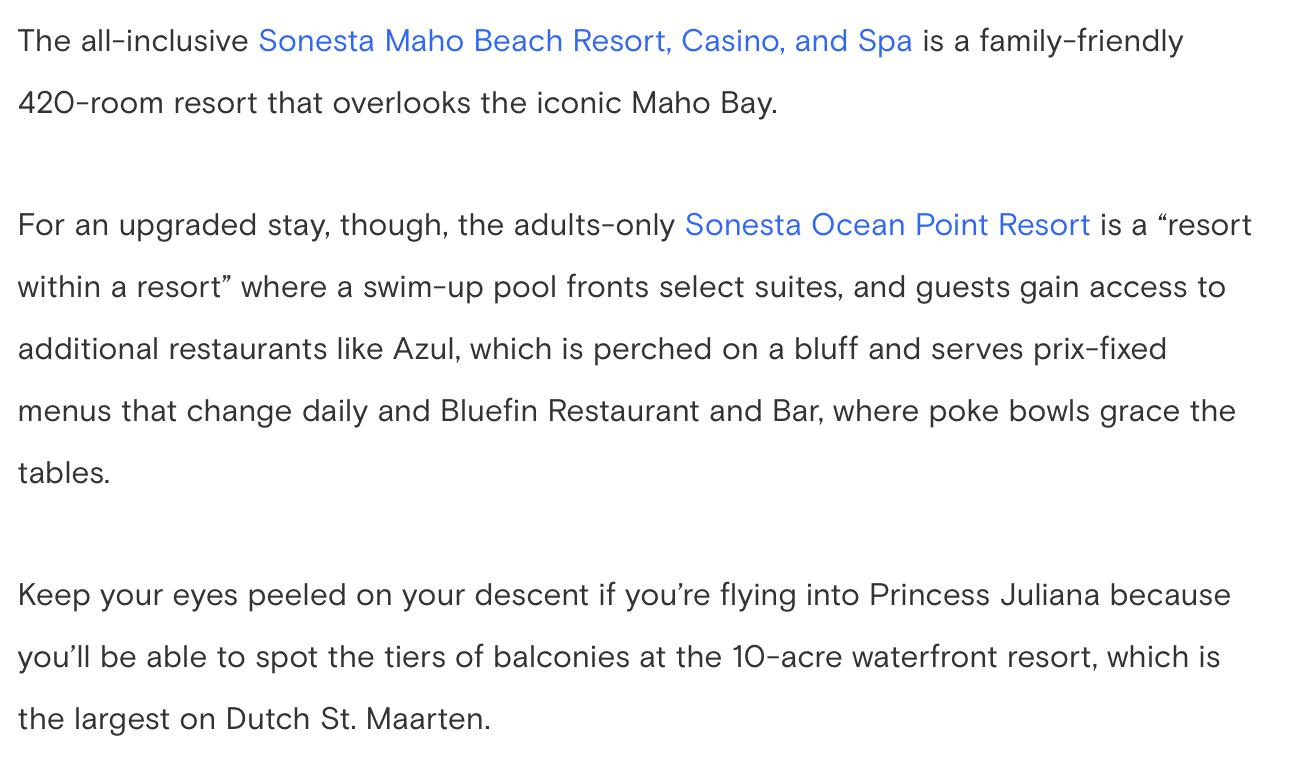Click the word "Keep" starting the last paragraph
This screenshot has width=1294, height=768.
point(54,595)
